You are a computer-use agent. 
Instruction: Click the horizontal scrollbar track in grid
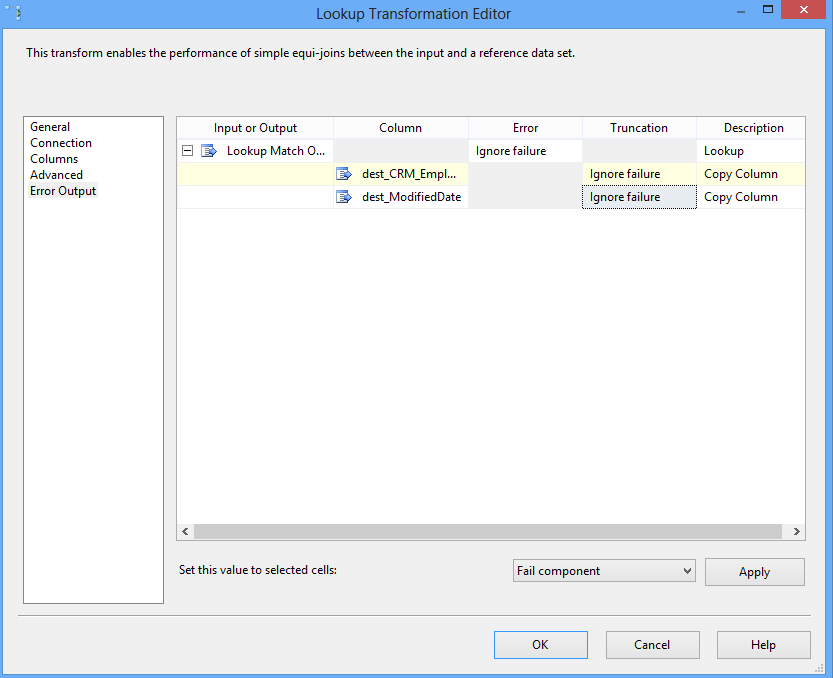click(488, 531)
